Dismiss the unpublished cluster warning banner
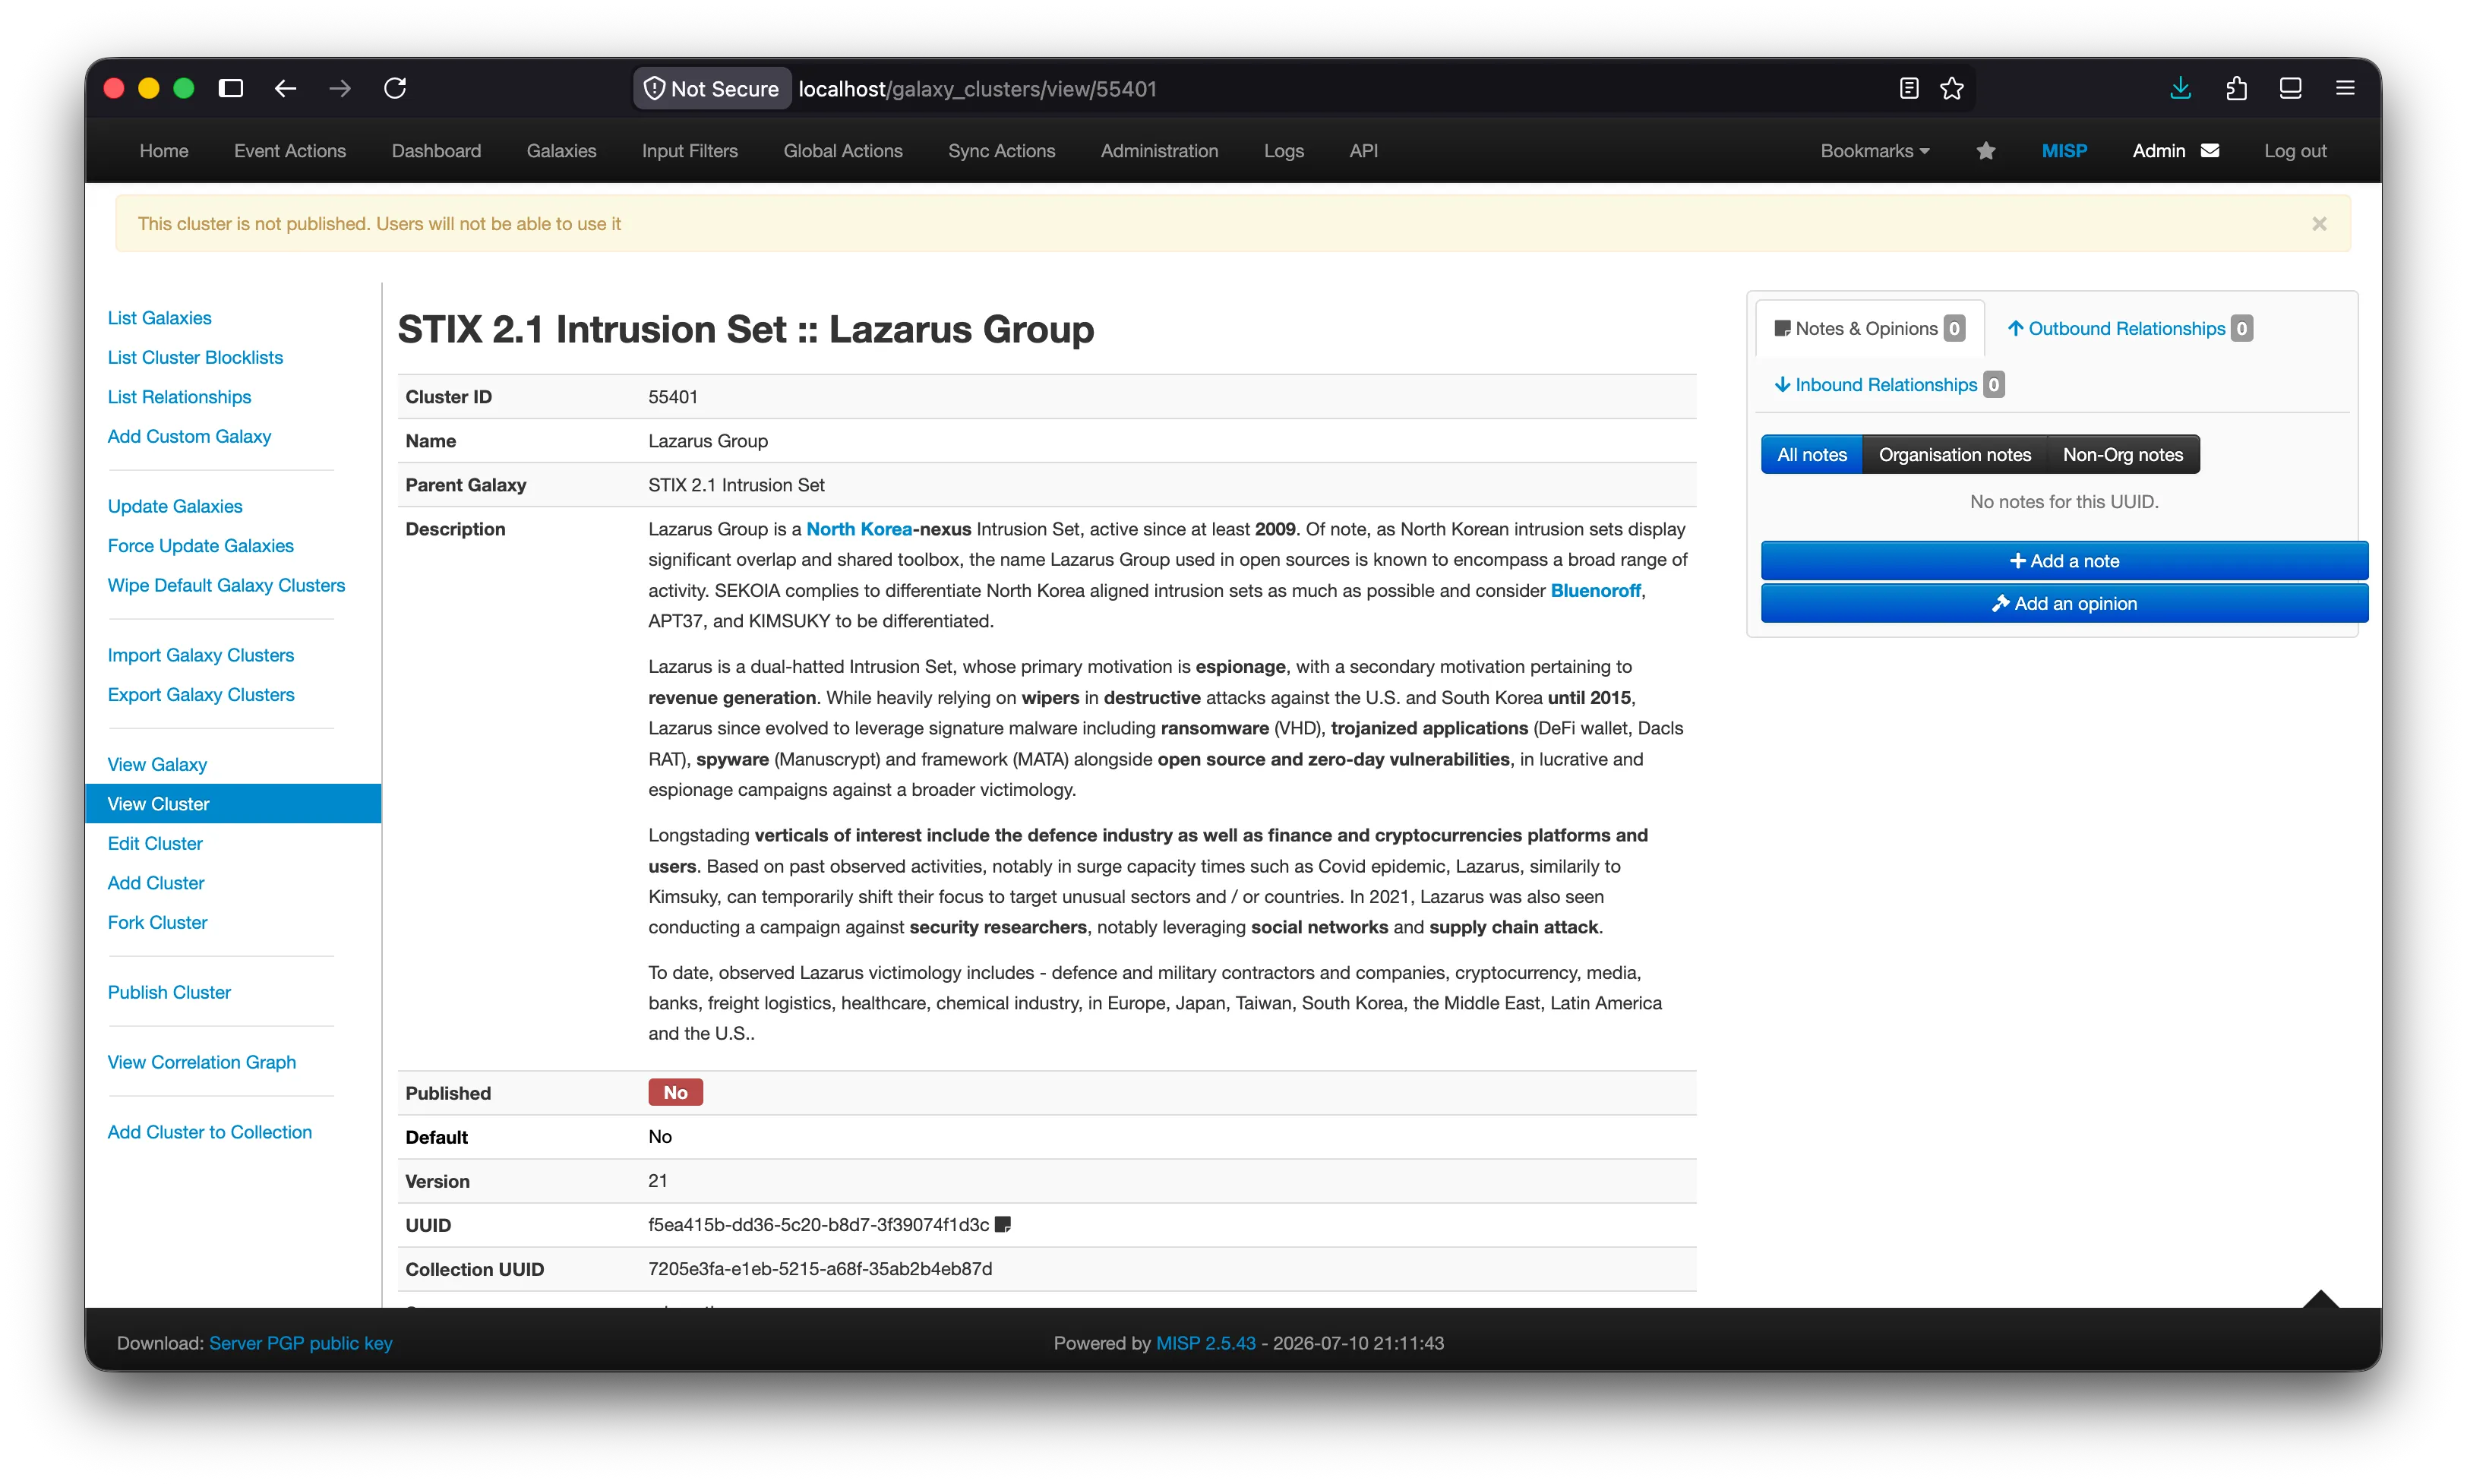This screenshot has width=2467, height=1484. (x=2319, y=224)
